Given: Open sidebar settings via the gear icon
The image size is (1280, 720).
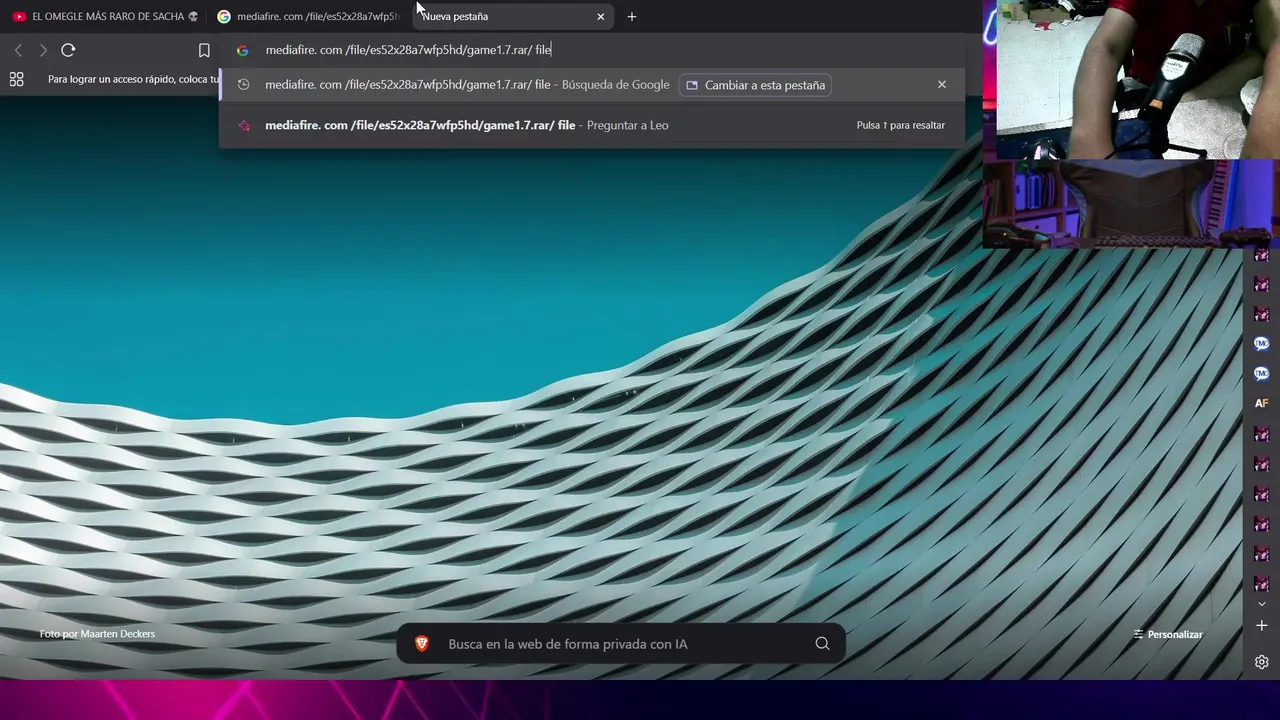Looking at the screenshot, I should (1261, 662).
